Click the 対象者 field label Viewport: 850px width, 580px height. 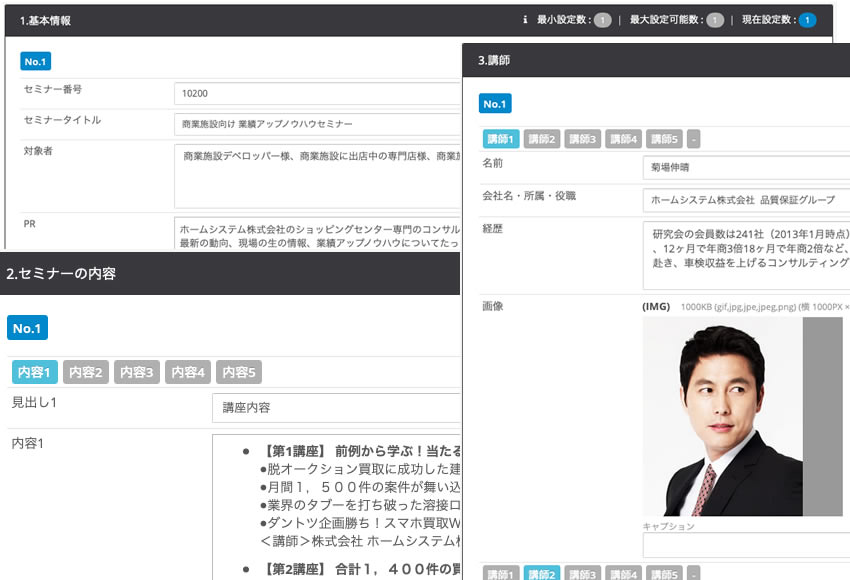(x=38, y=151)
